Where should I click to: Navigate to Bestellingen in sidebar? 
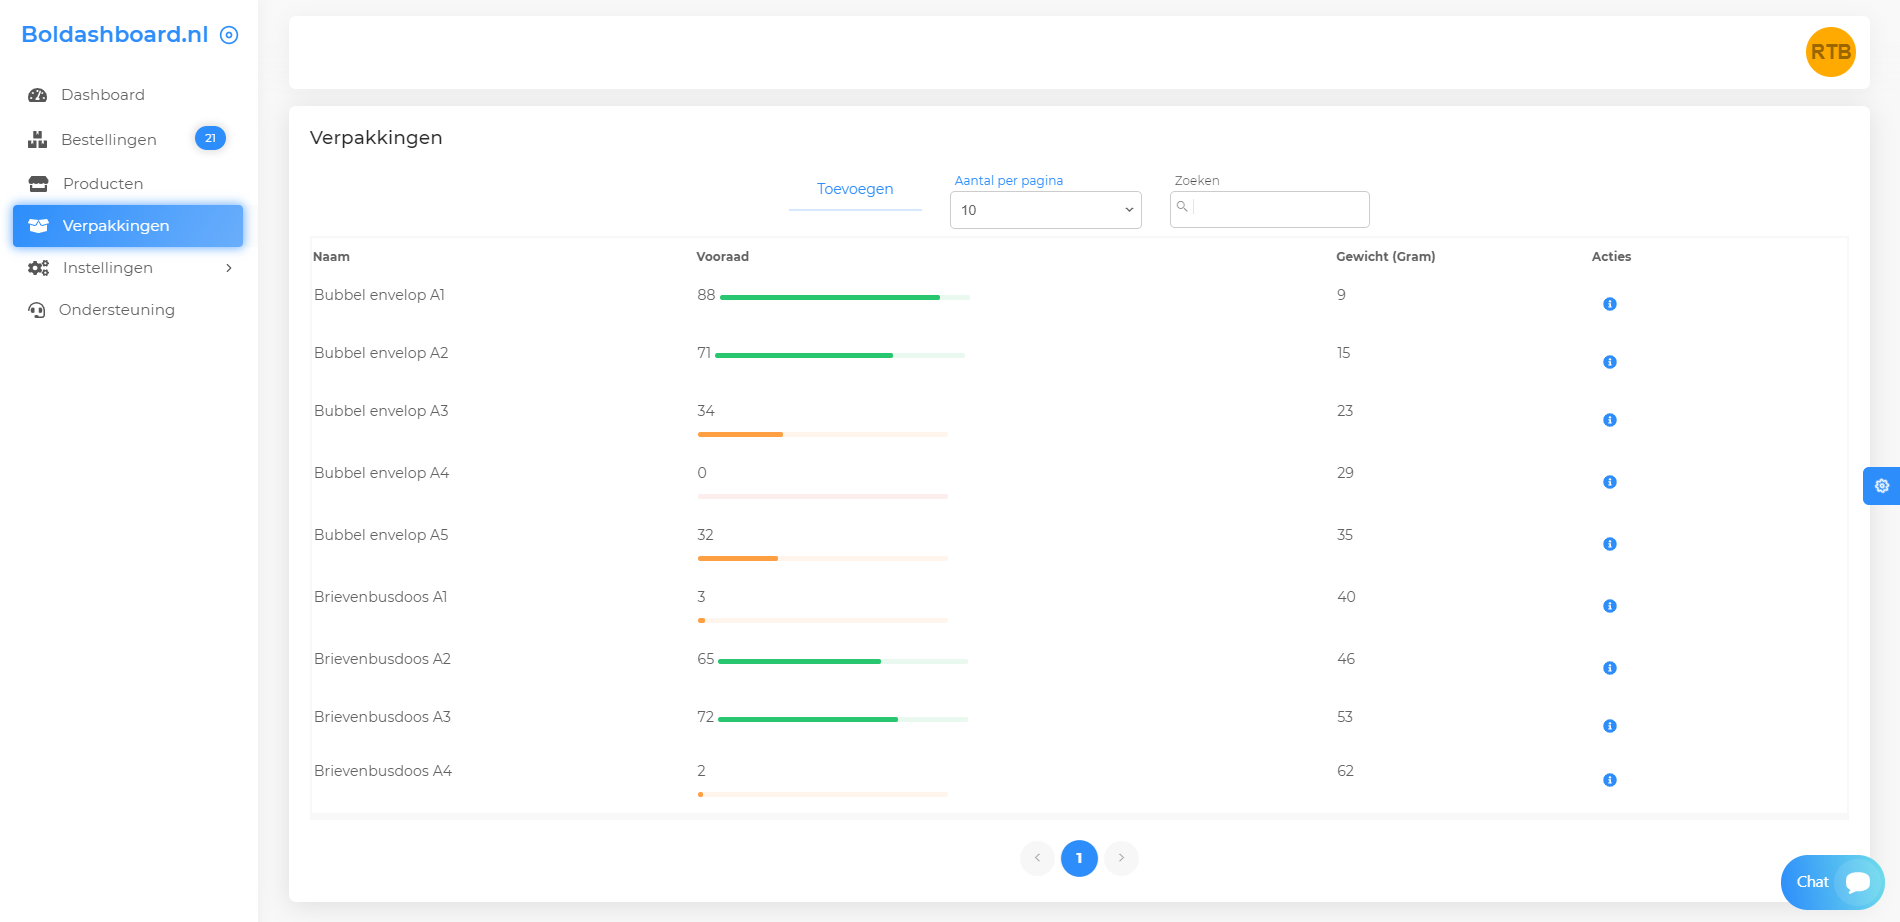108,140
